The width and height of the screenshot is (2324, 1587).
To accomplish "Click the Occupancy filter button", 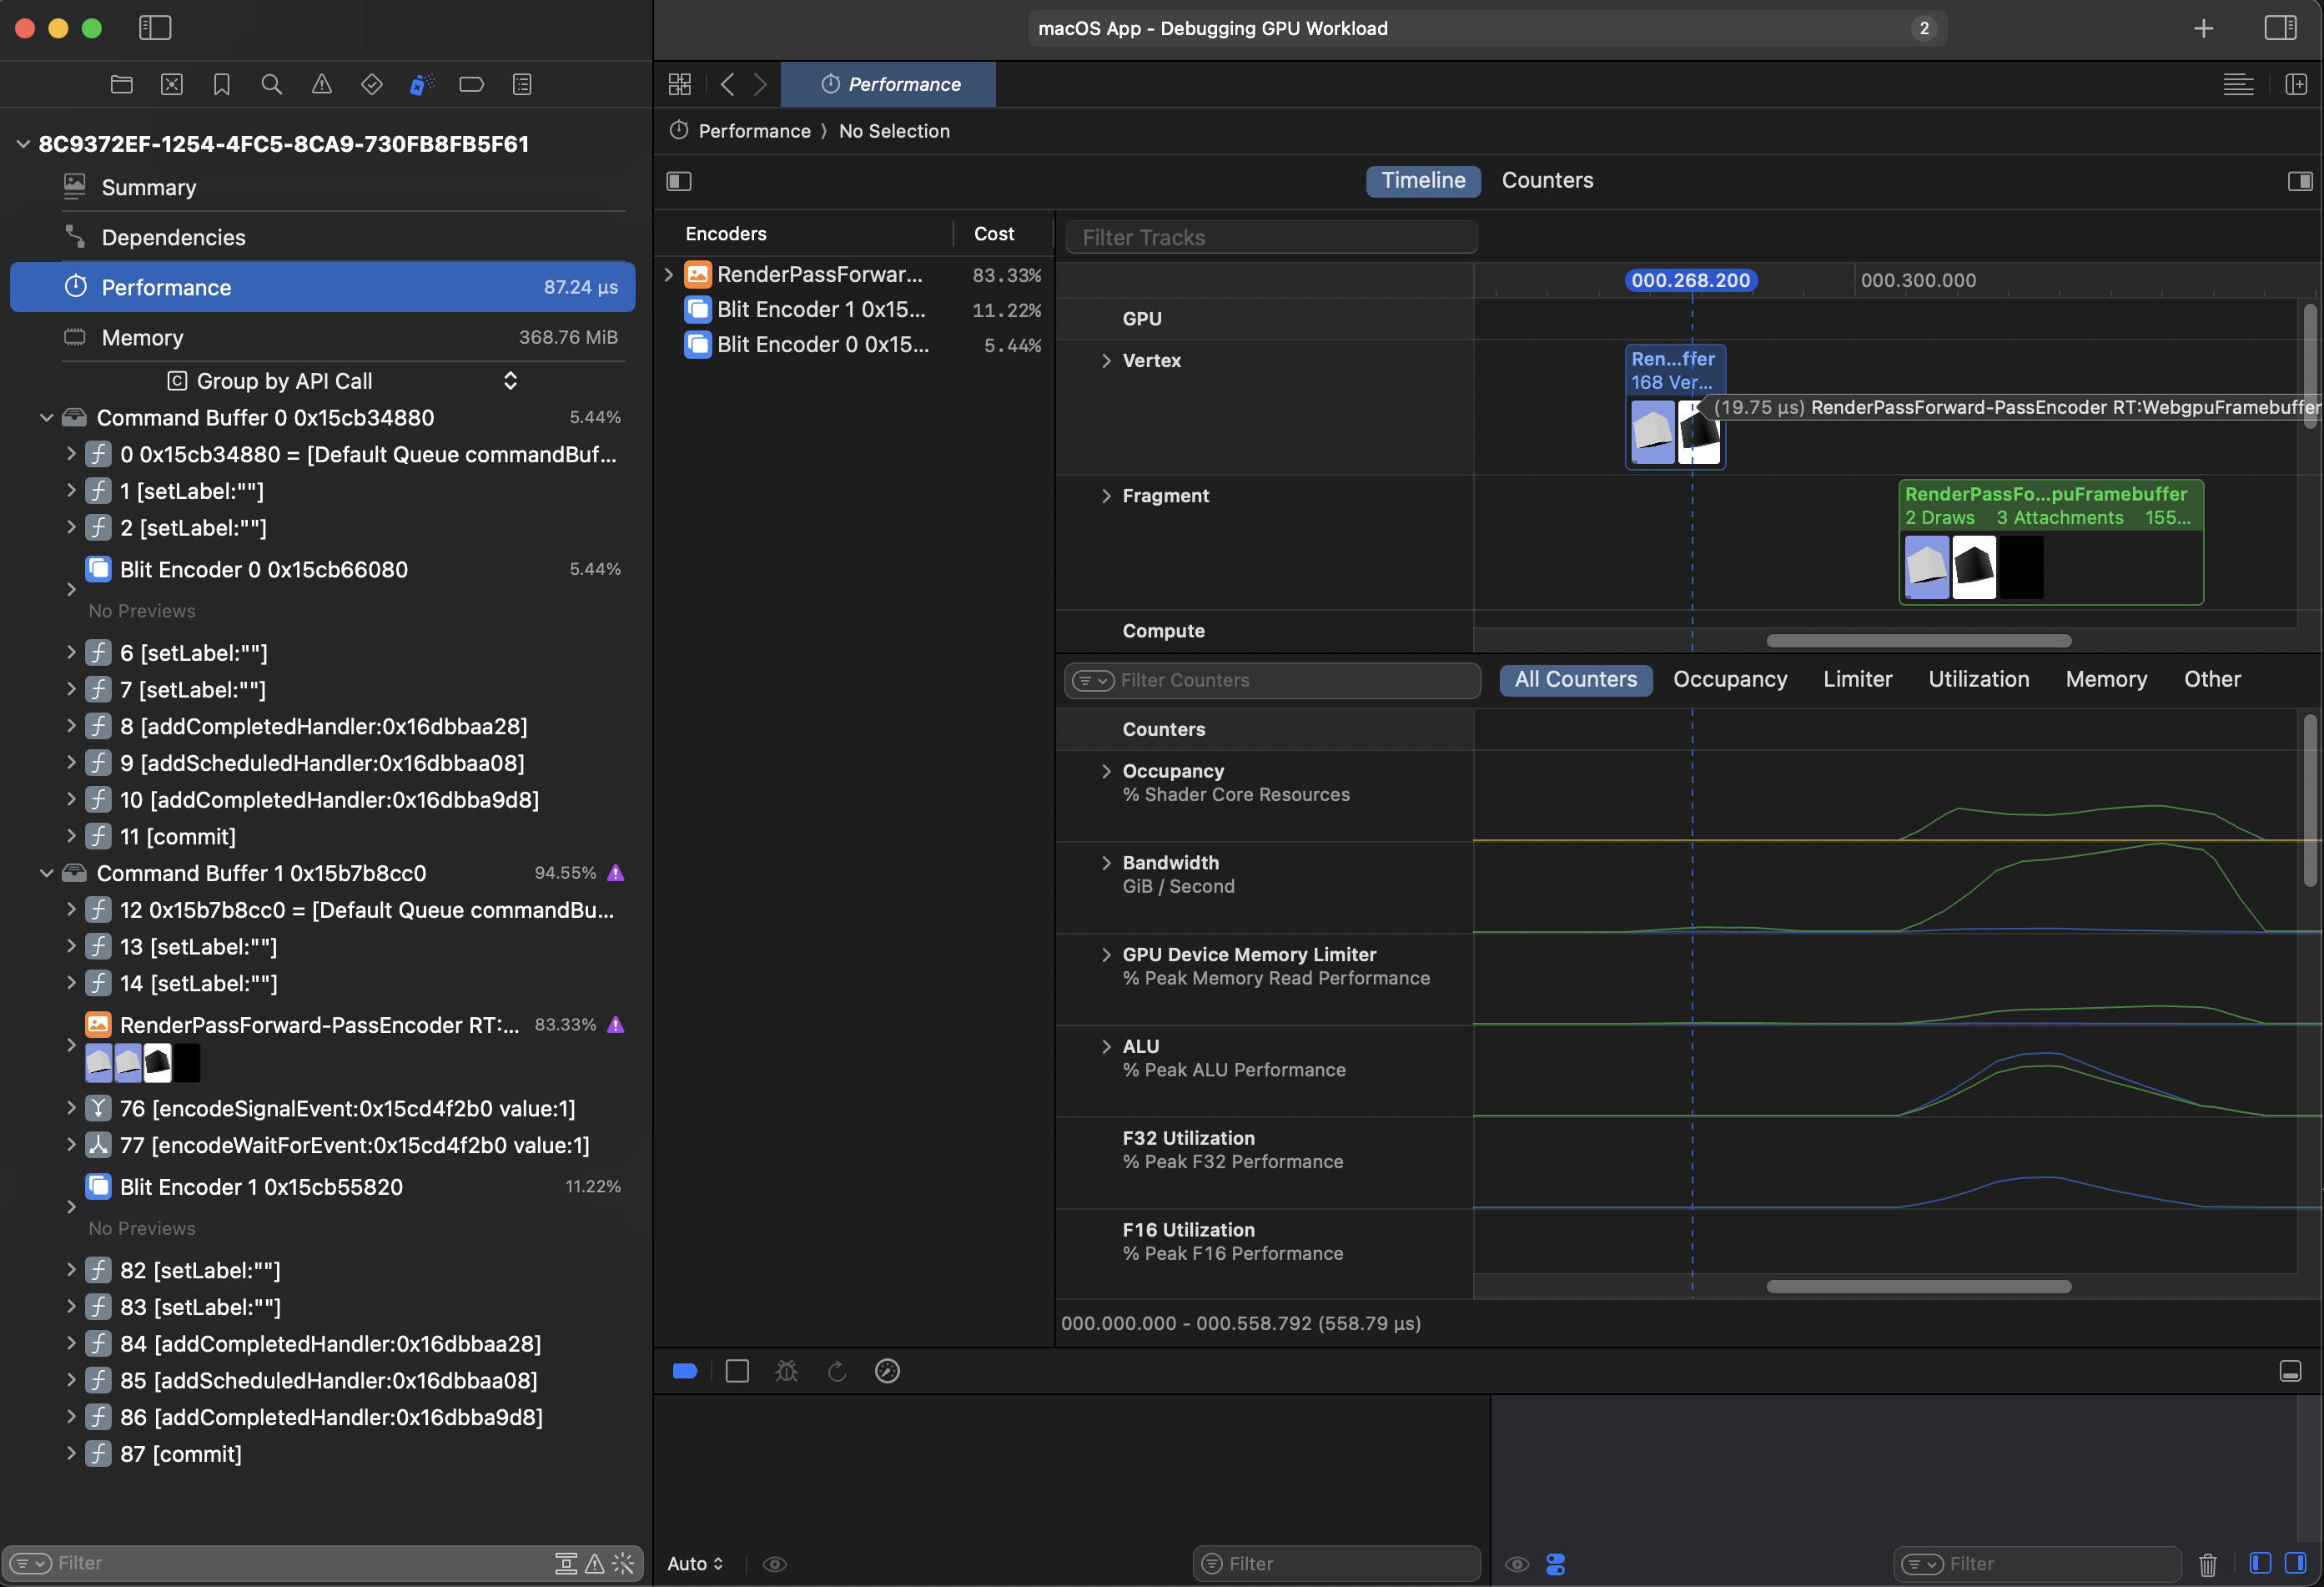I will [1731, 680].
